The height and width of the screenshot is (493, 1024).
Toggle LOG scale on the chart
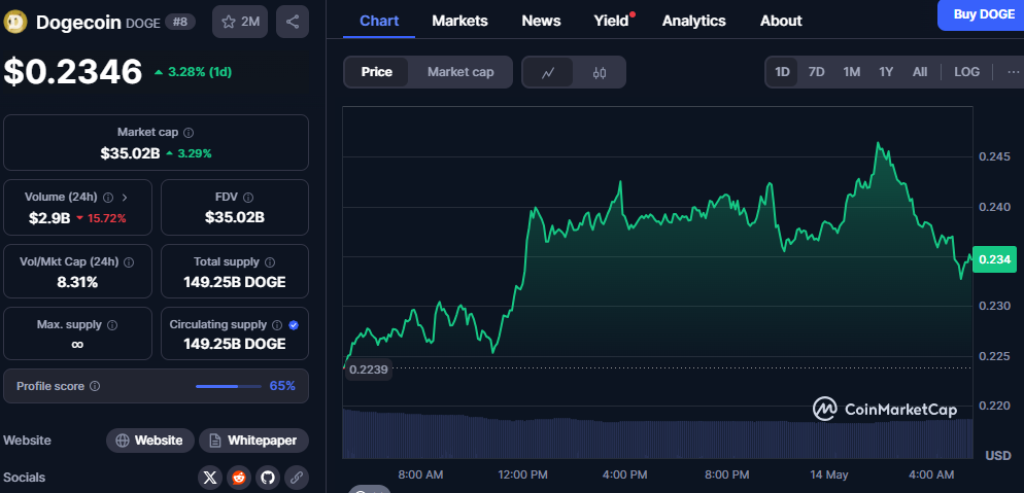[967, 72]
